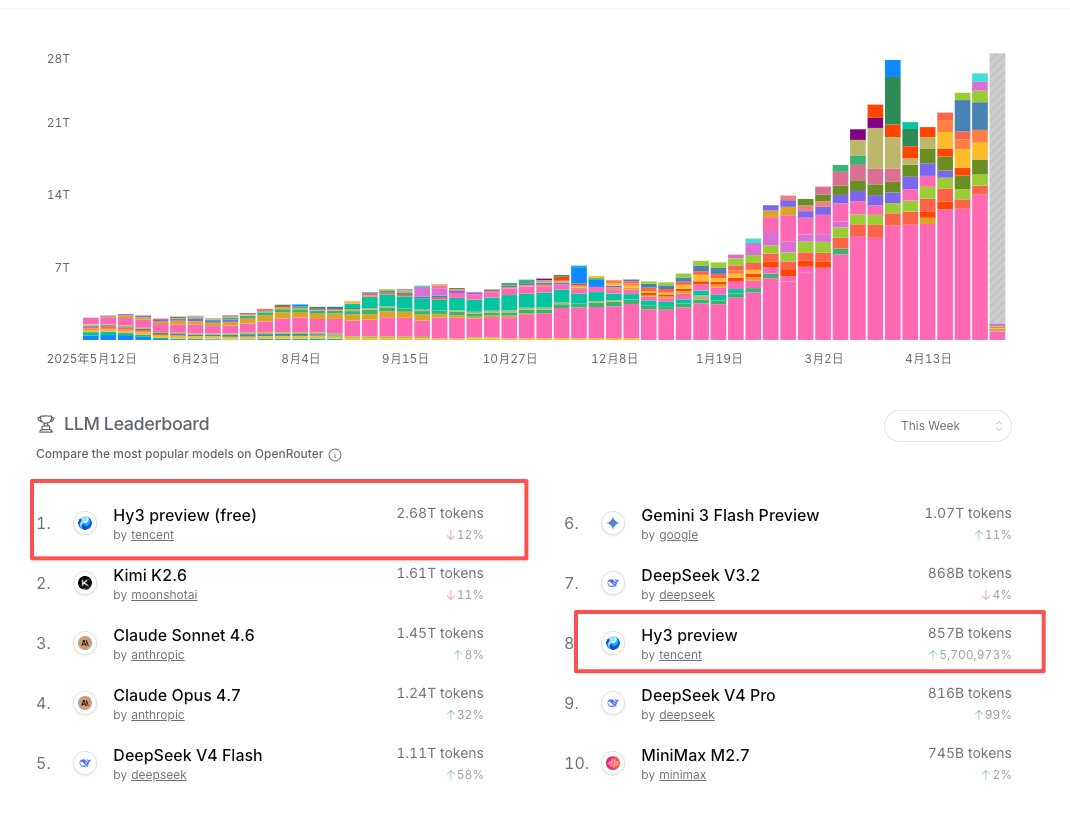Viewport: 1070px width, 820px height.
Task: Visit tencent author link under Hy3 preview (free)
Action: (152, 535)
